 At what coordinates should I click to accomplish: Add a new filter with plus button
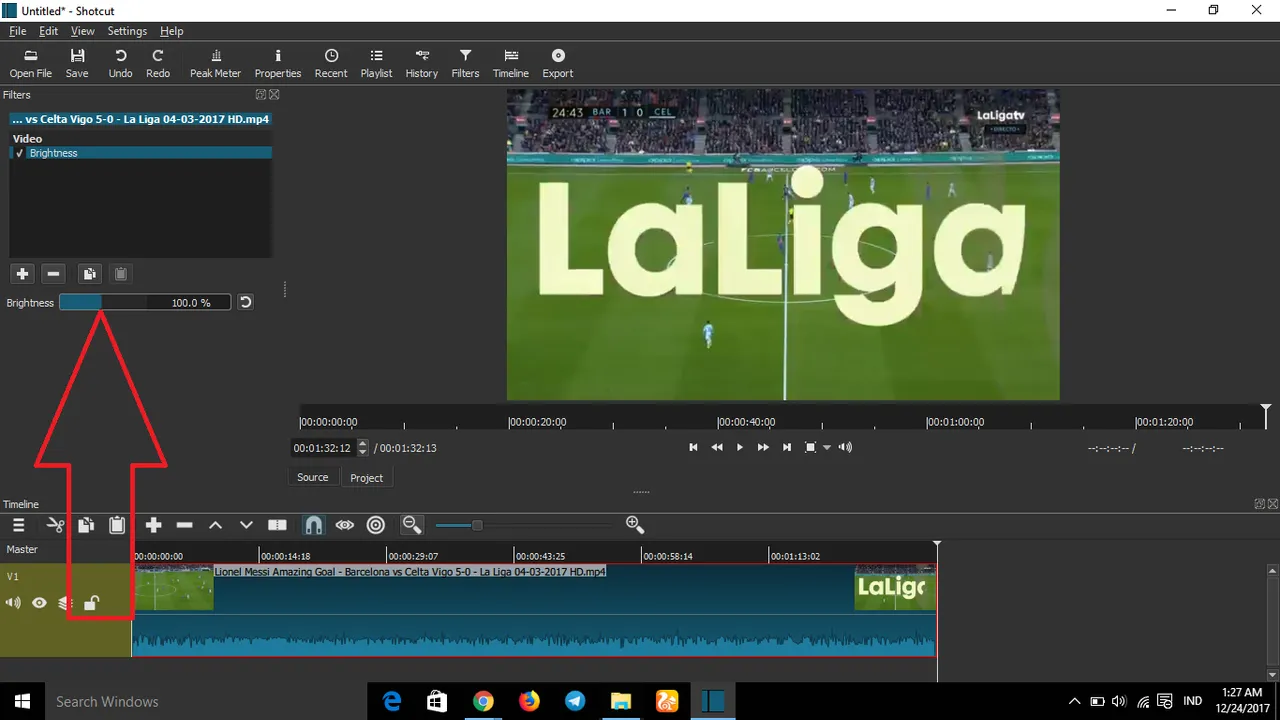(x=23, y=274)
